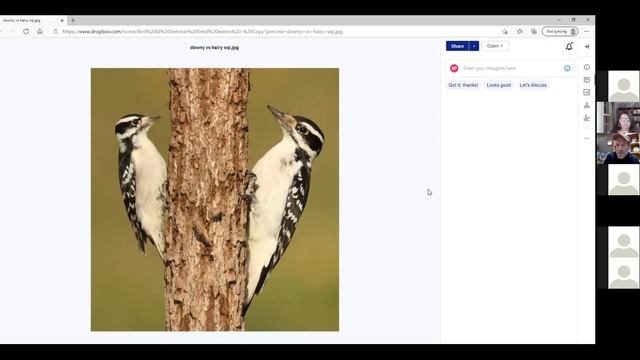The width and height of the screenshot is (640, 360).
Task: Reload the page with the refresh icon
Action: point(26,31)
